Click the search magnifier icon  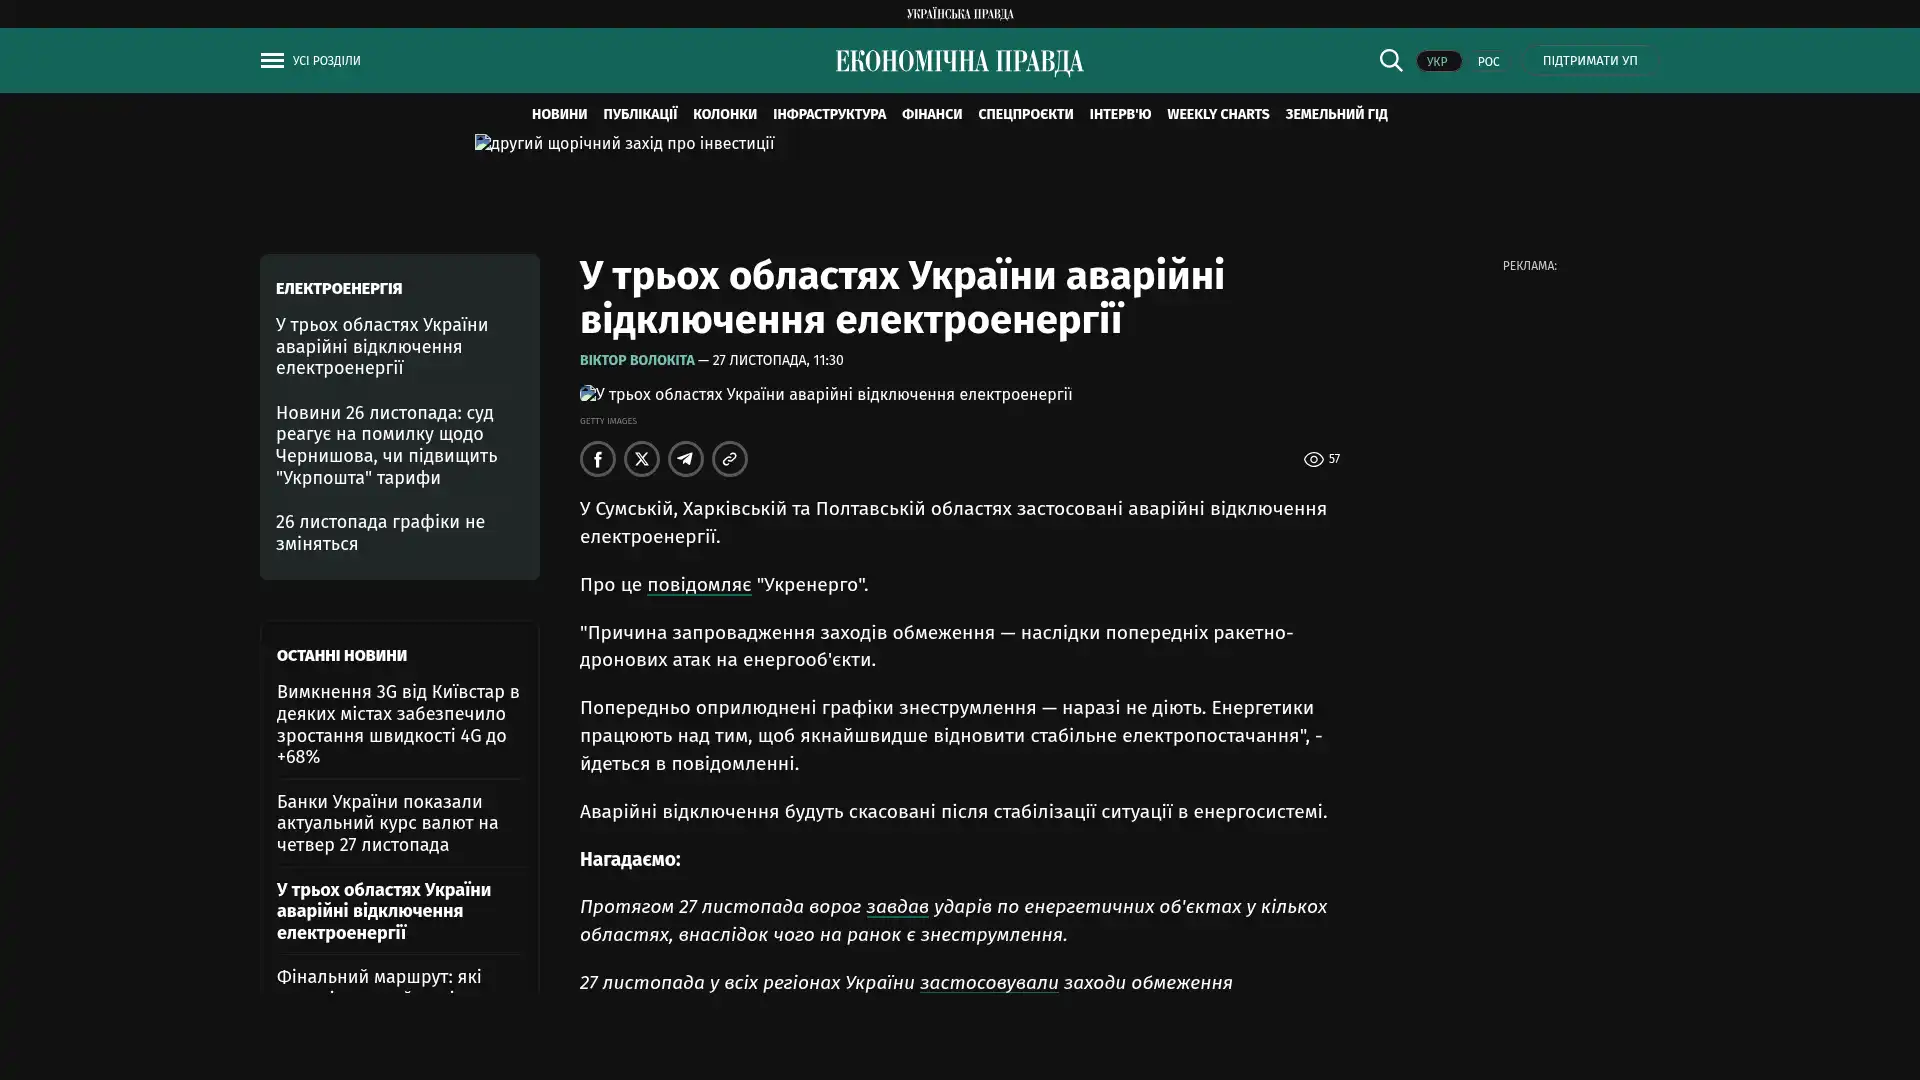[x=1390, y=61]
